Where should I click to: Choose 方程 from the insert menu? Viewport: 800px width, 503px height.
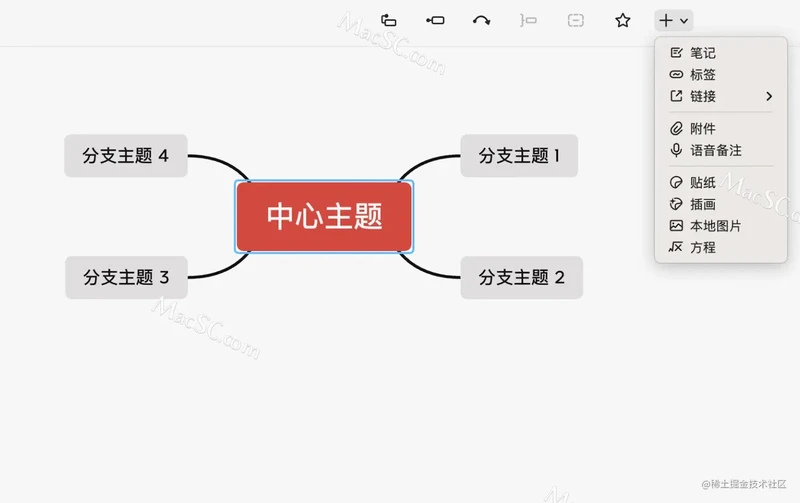coord(720,247)
